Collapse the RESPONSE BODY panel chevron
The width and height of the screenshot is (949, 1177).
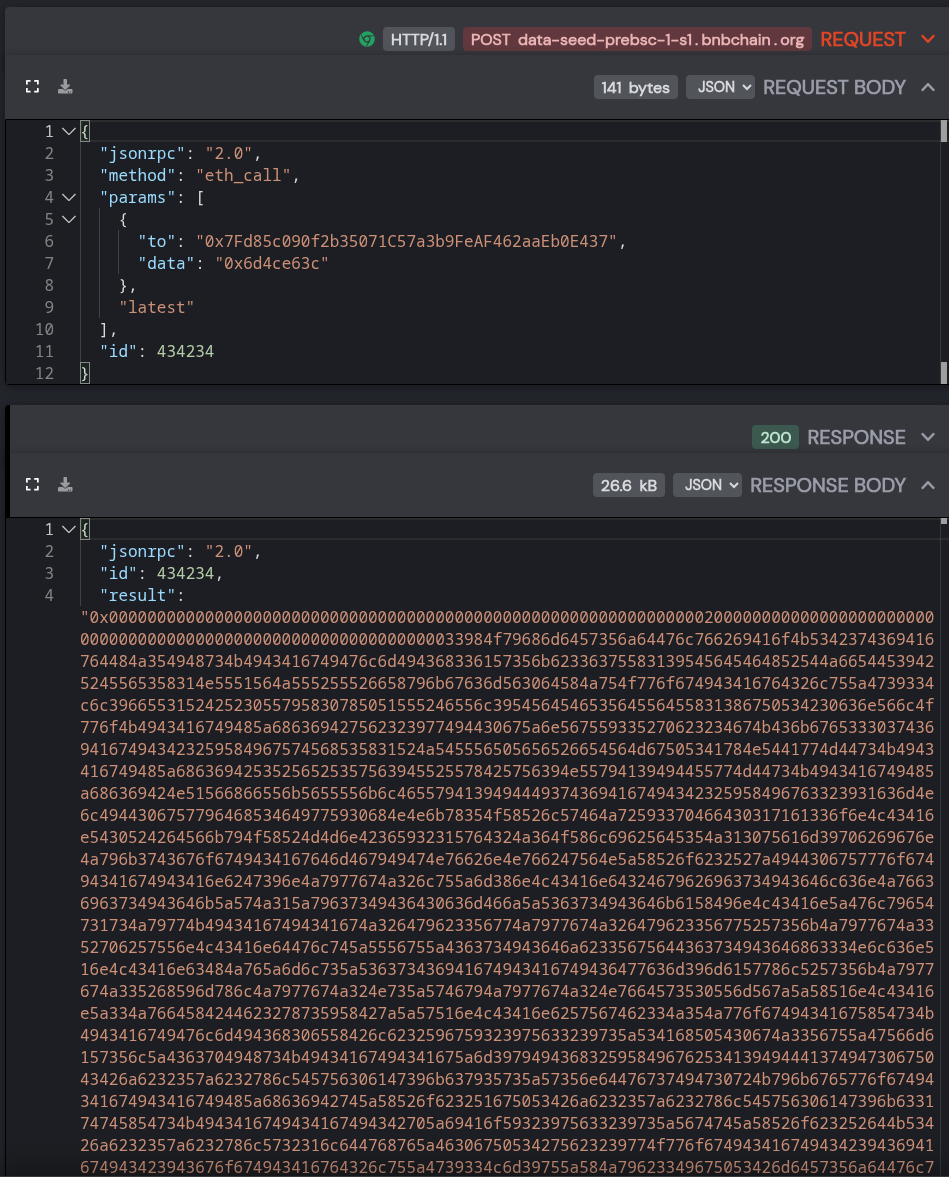(x=928, y=485)
